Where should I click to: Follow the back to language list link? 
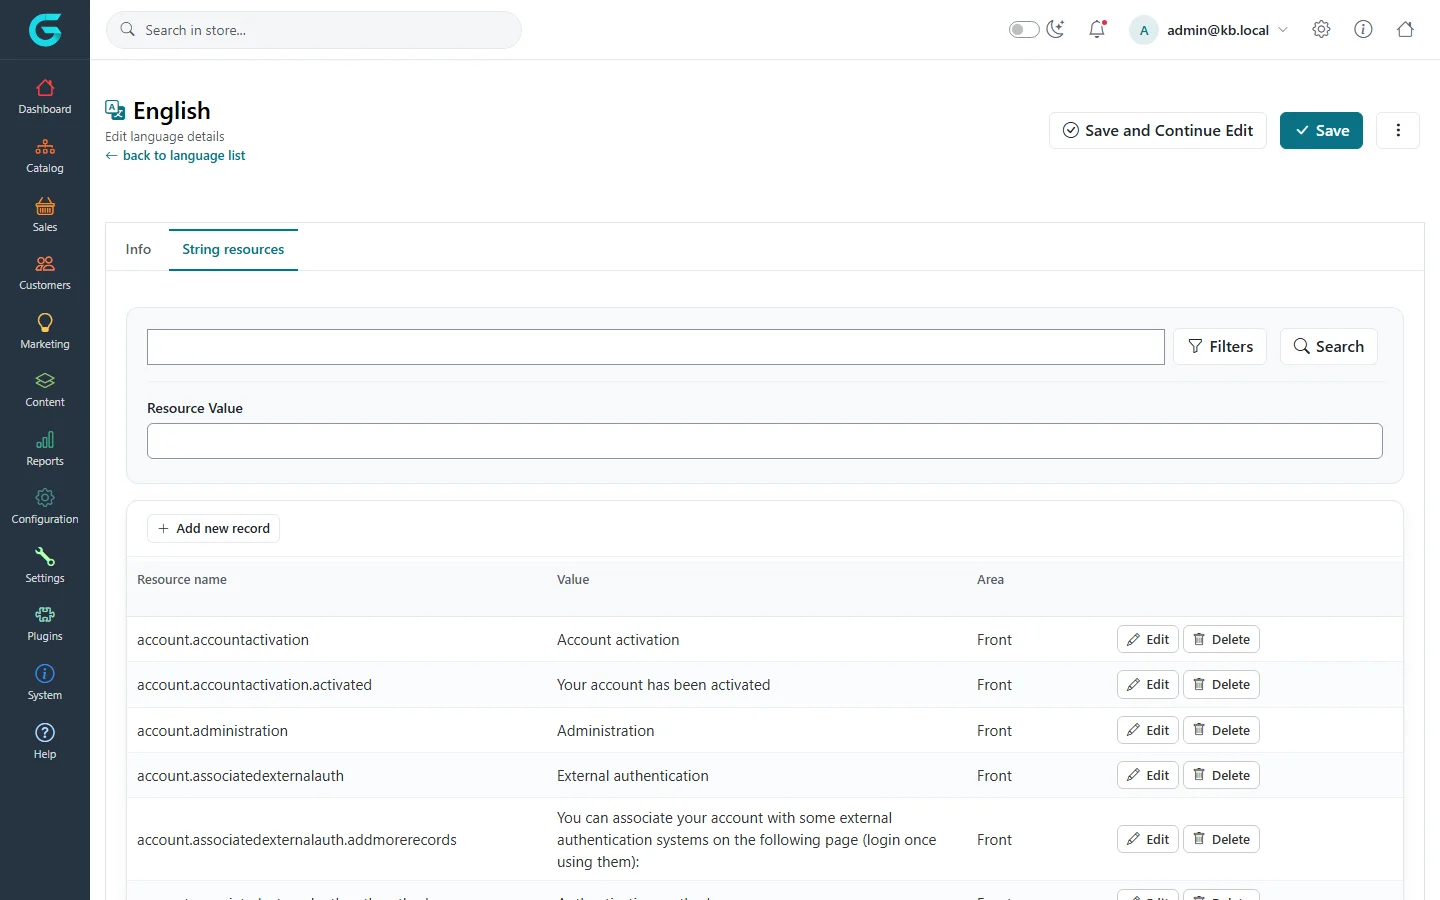coord(175,155)
